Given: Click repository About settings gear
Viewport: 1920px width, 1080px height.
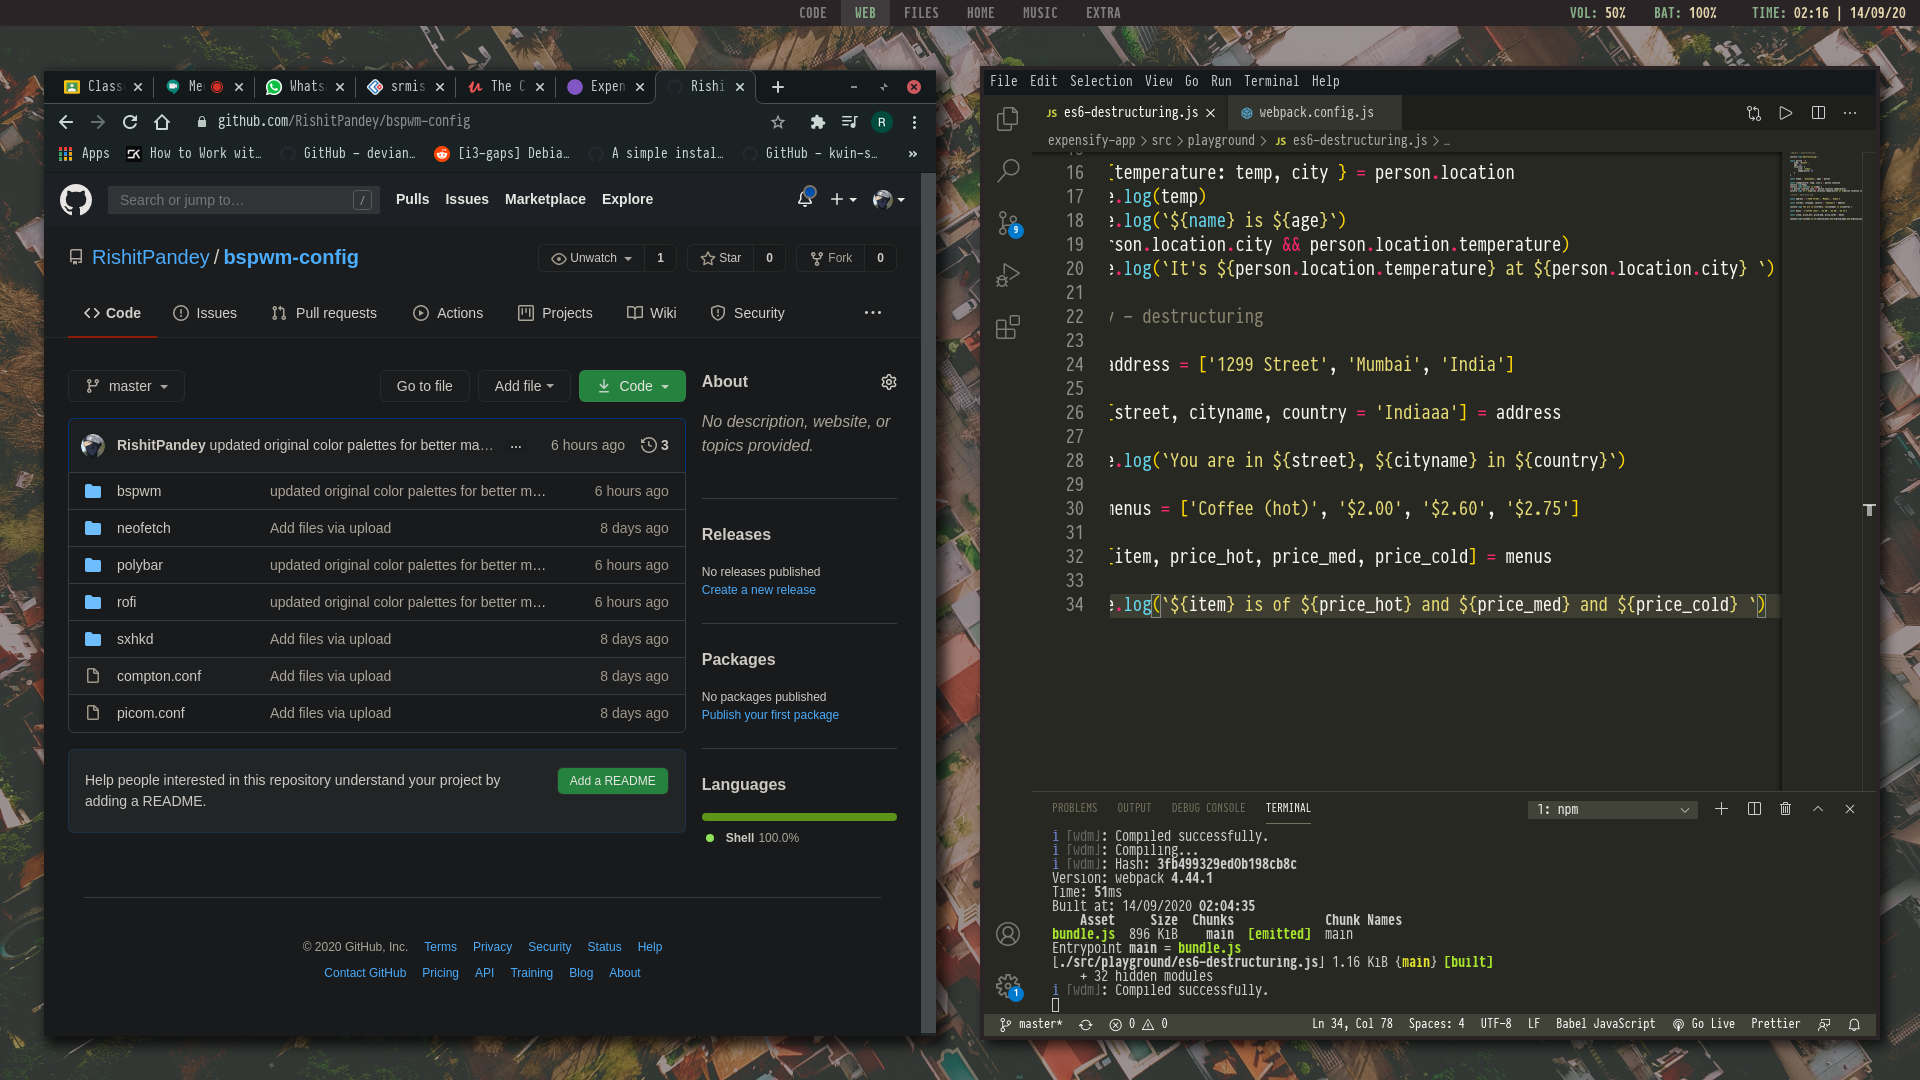Looking at the screenshot, I should (x=888, y=382).
